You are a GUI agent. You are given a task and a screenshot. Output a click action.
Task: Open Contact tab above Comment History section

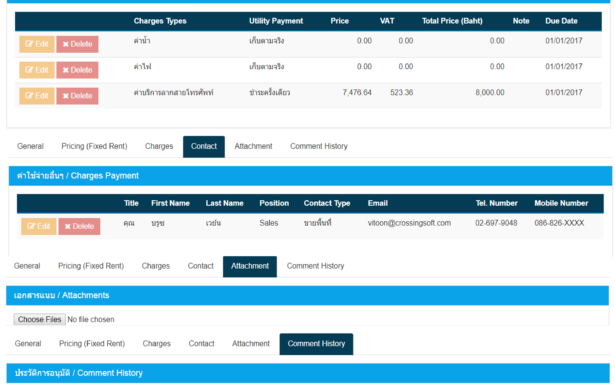click(x=202, y=344)
